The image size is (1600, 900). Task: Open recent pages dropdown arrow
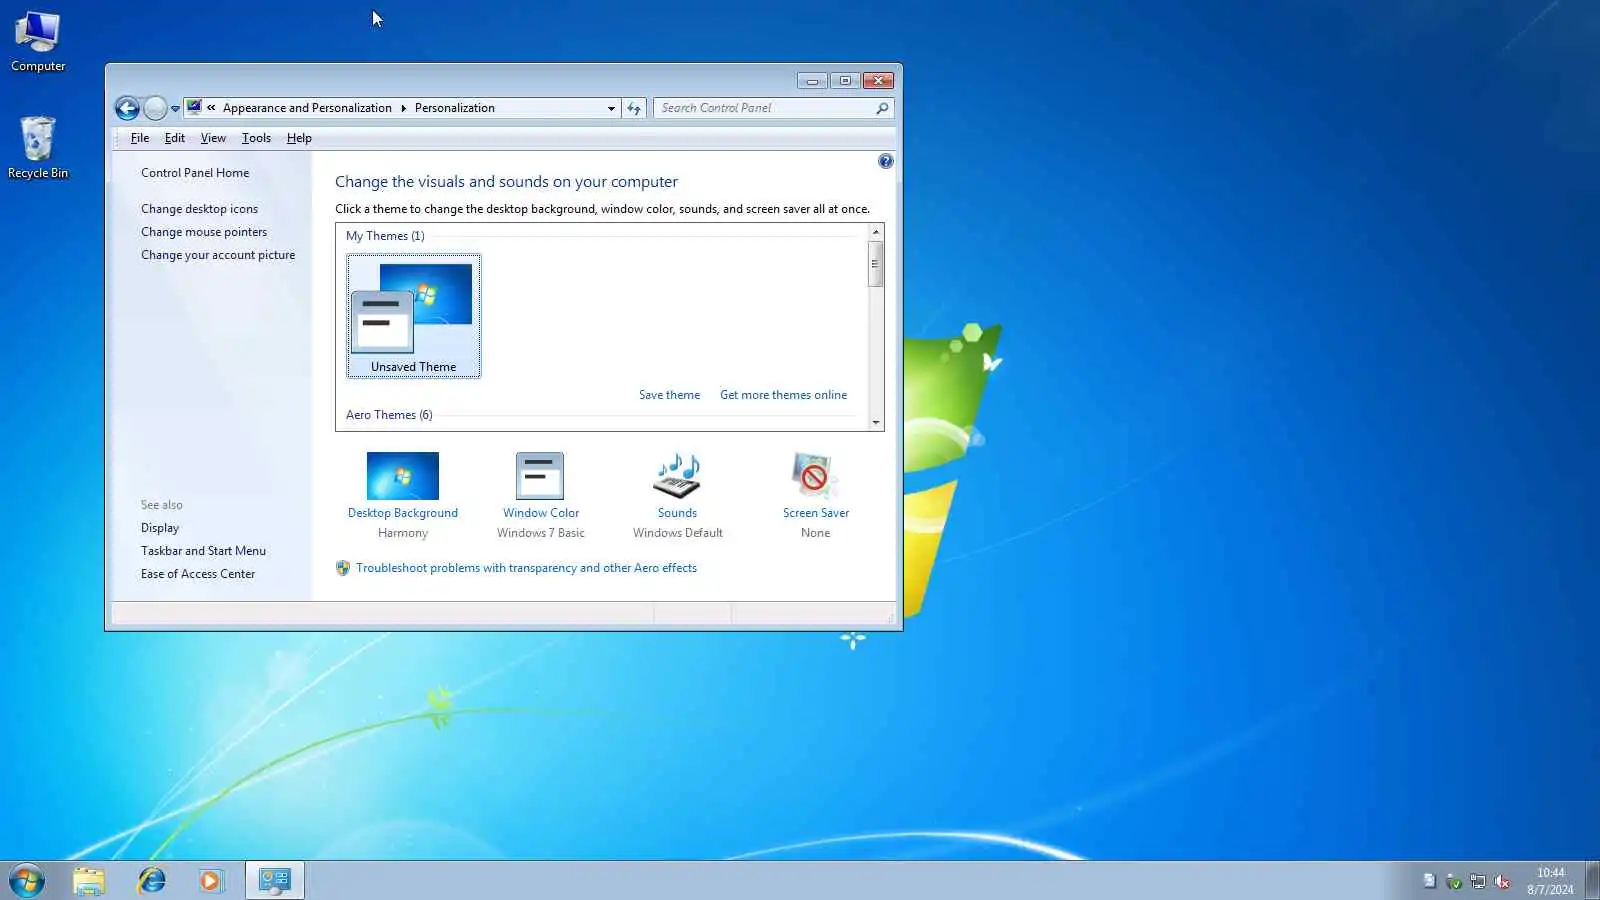(x=175, y=109)
